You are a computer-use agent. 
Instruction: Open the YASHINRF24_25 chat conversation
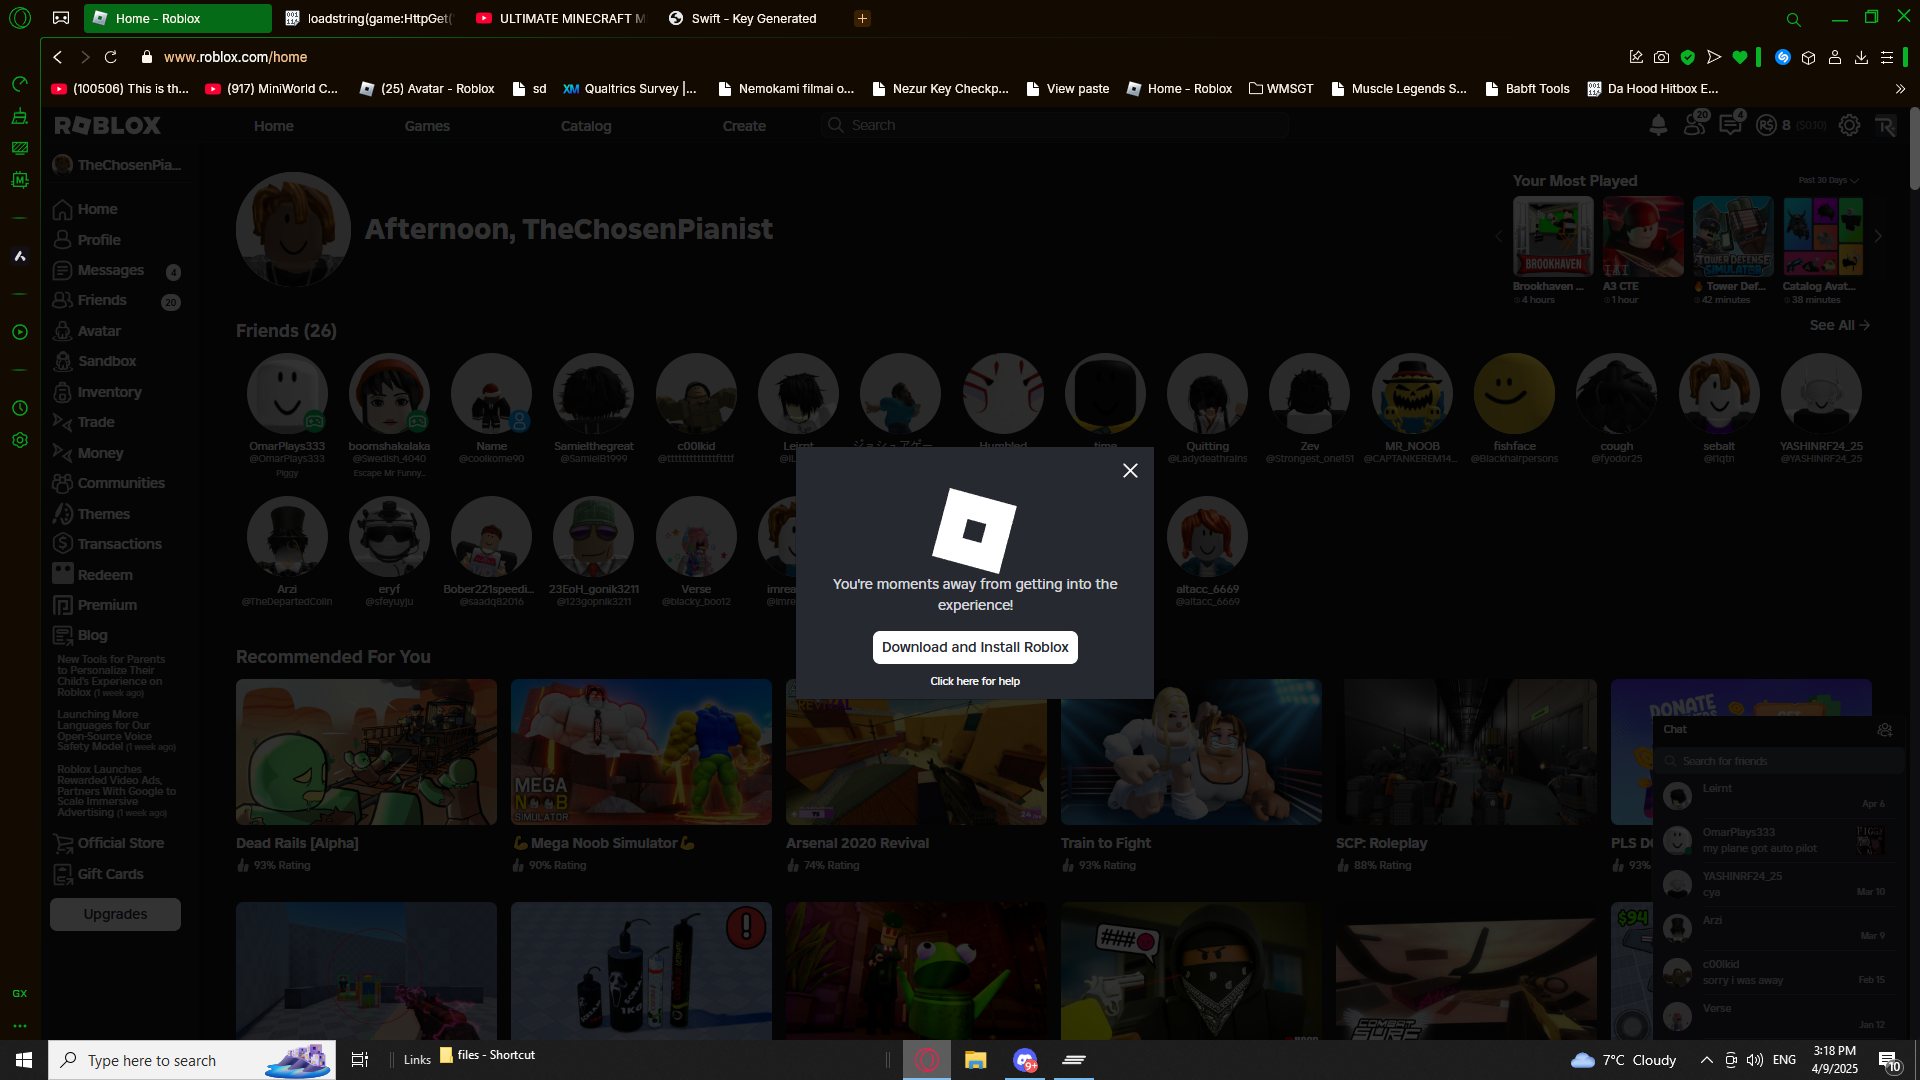click(x=1778, y=883)
